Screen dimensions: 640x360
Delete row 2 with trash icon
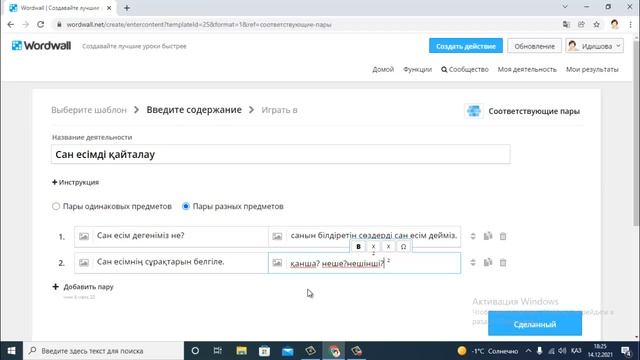(503, 262)
